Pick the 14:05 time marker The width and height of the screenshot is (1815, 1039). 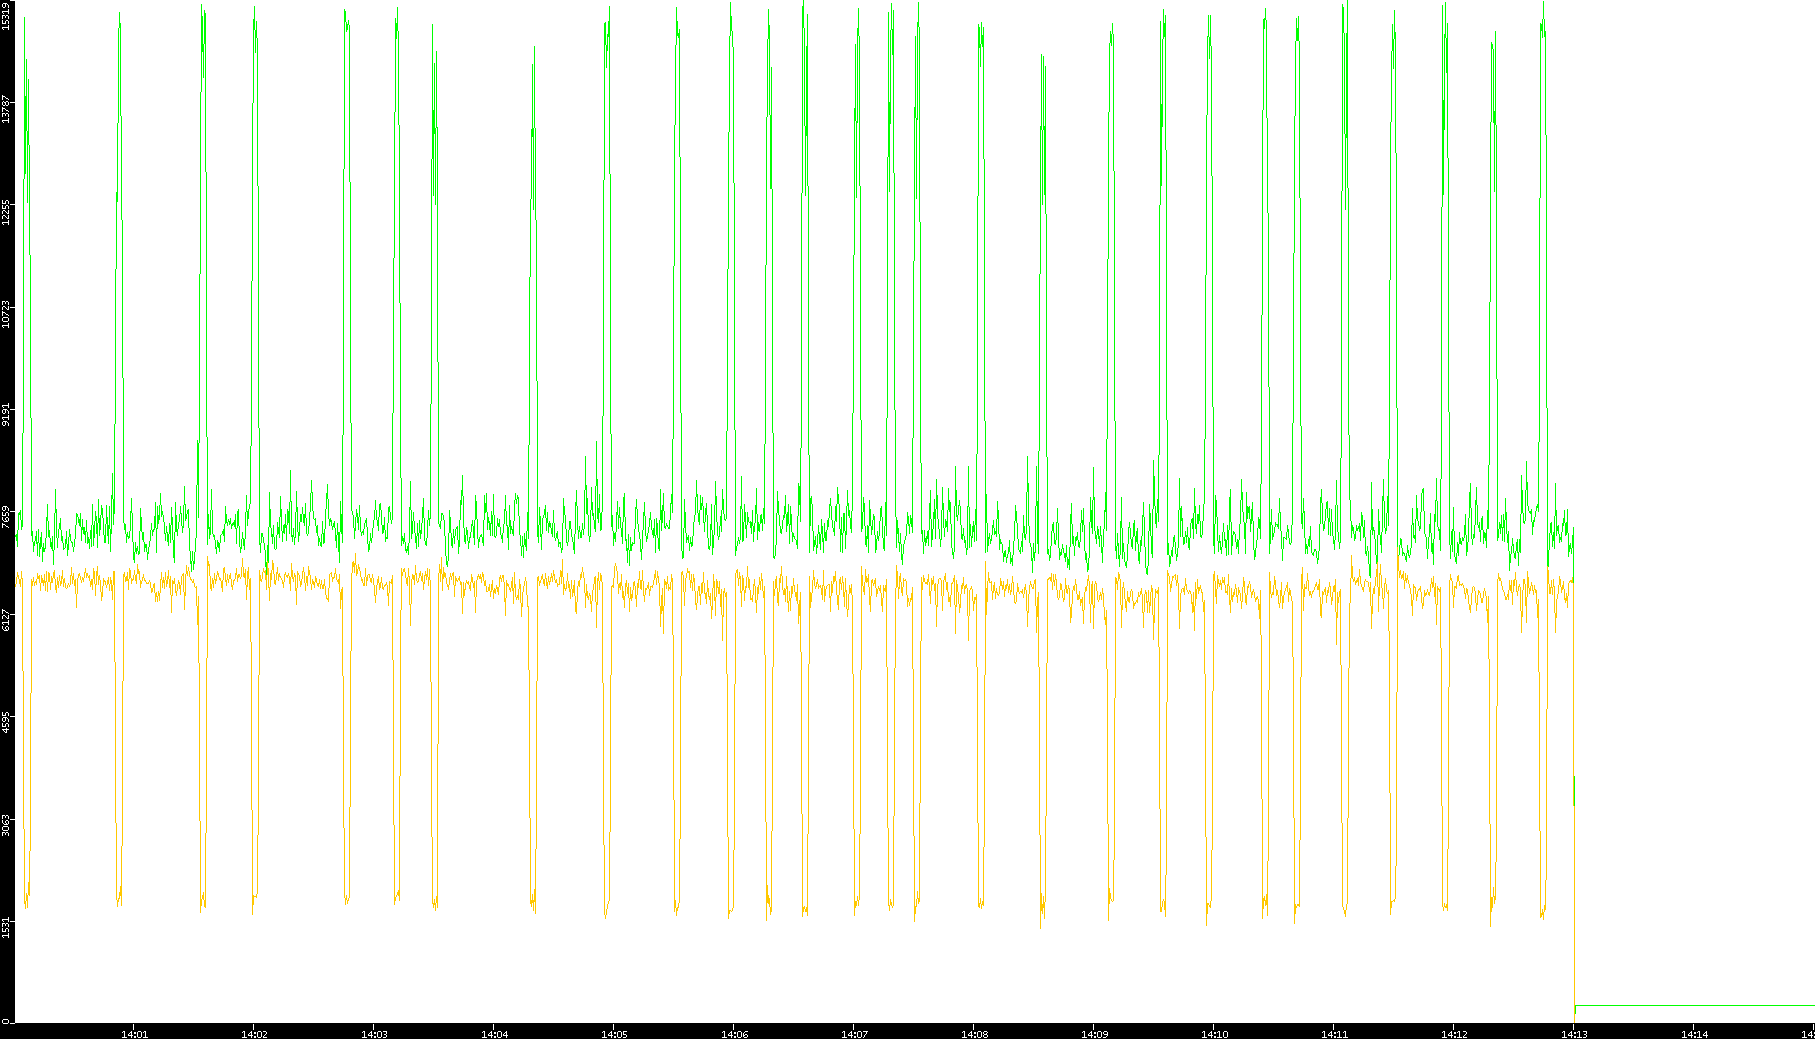614,1034
